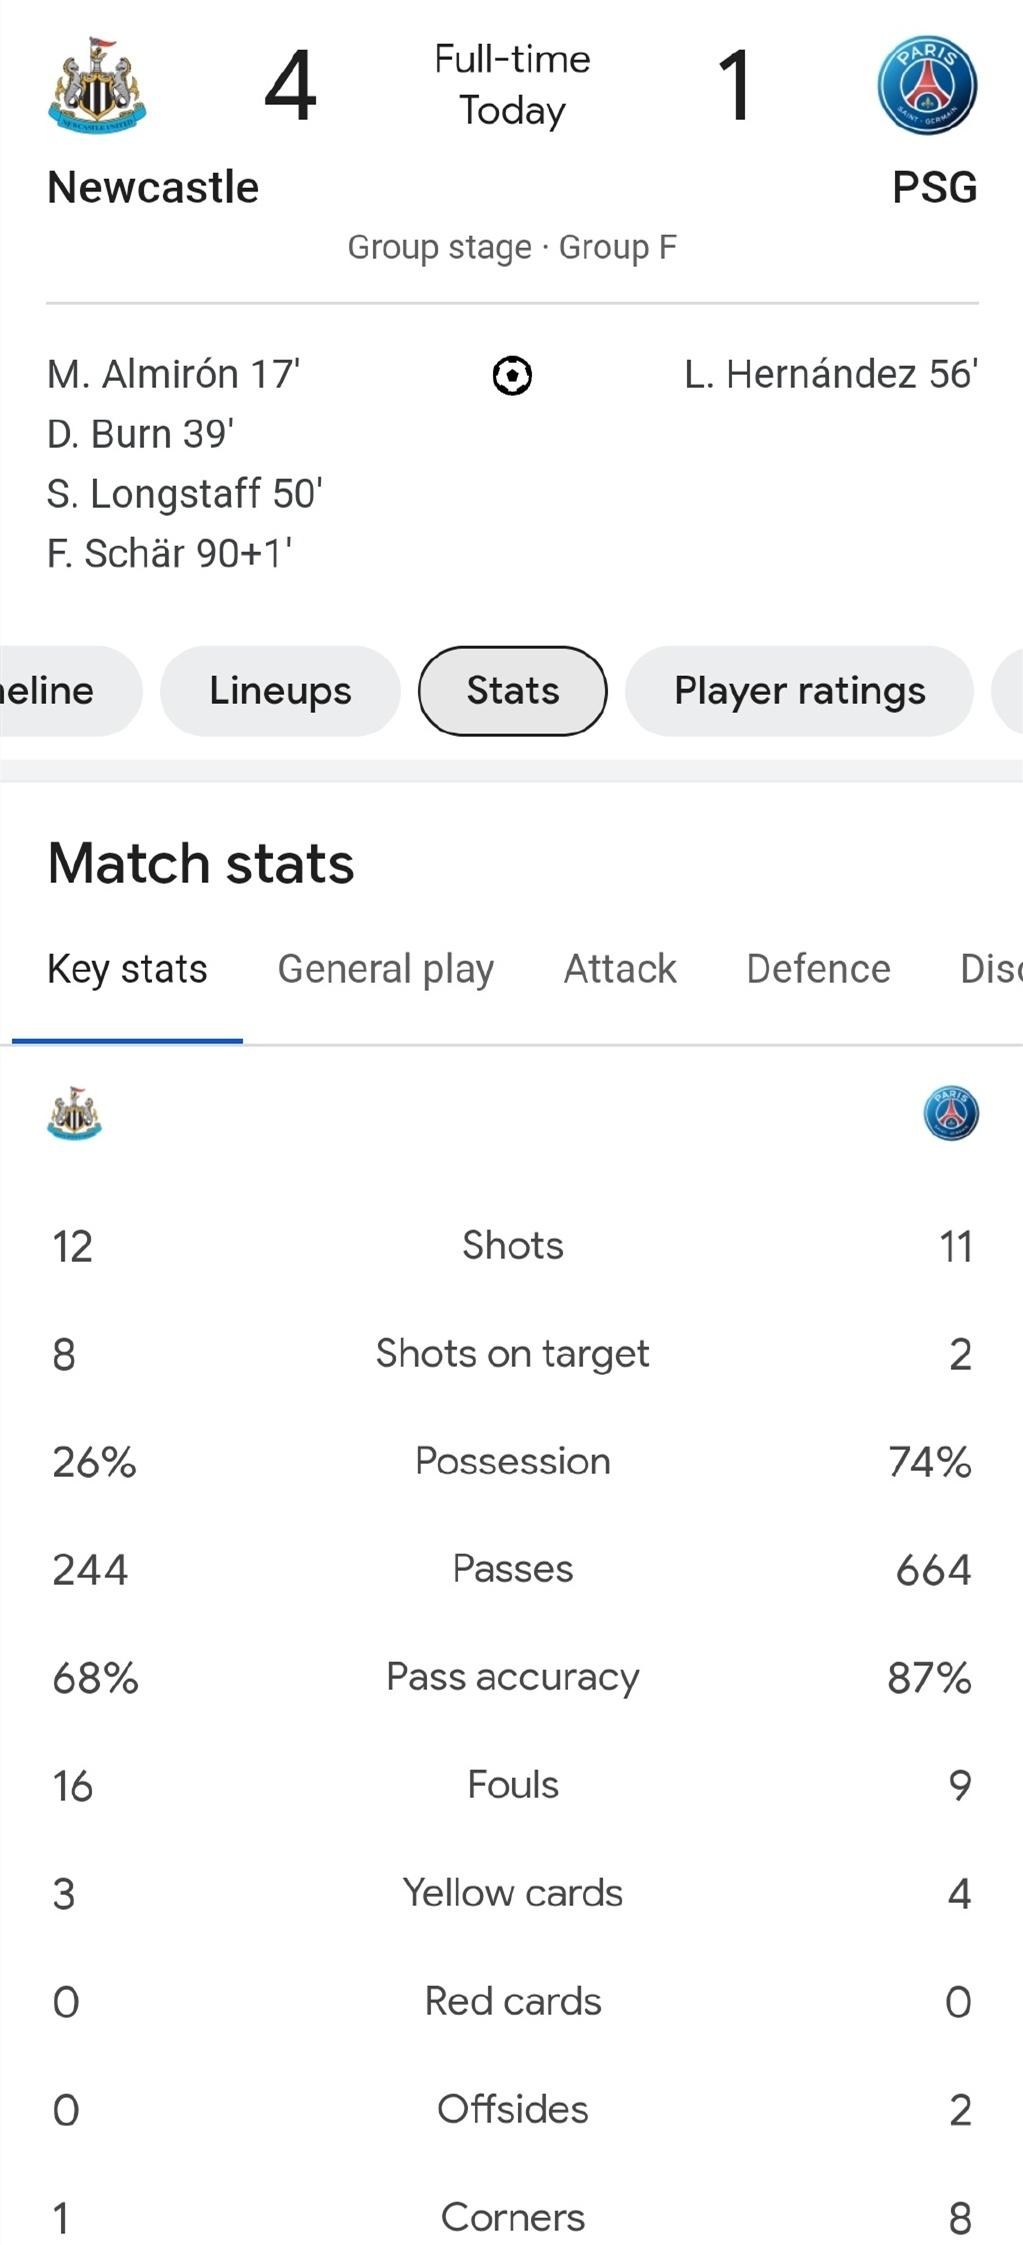Tap small Newcastle crest above stats
This screenshot has height=2245, width=1023.
point(75,1113)
